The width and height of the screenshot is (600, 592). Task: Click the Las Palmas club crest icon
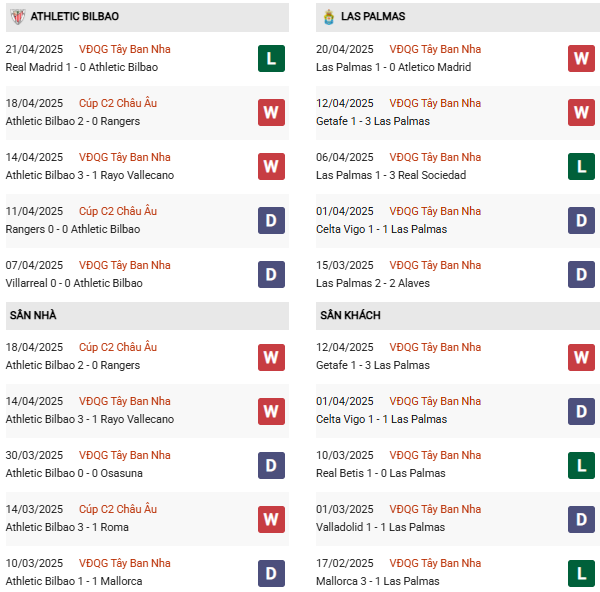pos(327,17)
